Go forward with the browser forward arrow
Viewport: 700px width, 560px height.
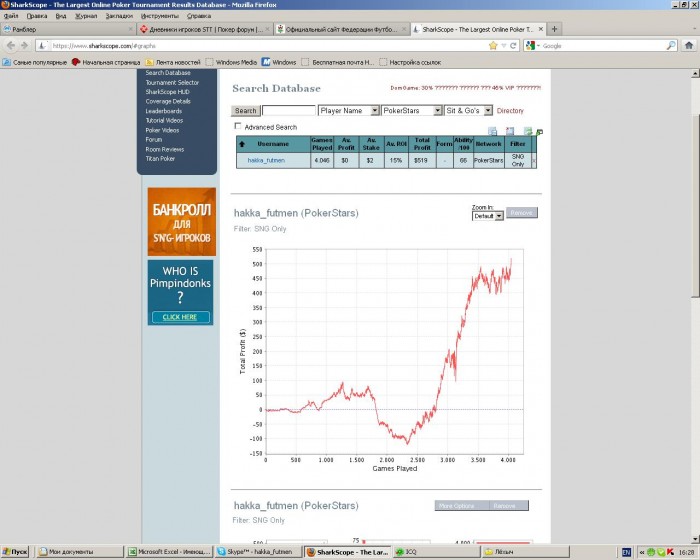25,46
